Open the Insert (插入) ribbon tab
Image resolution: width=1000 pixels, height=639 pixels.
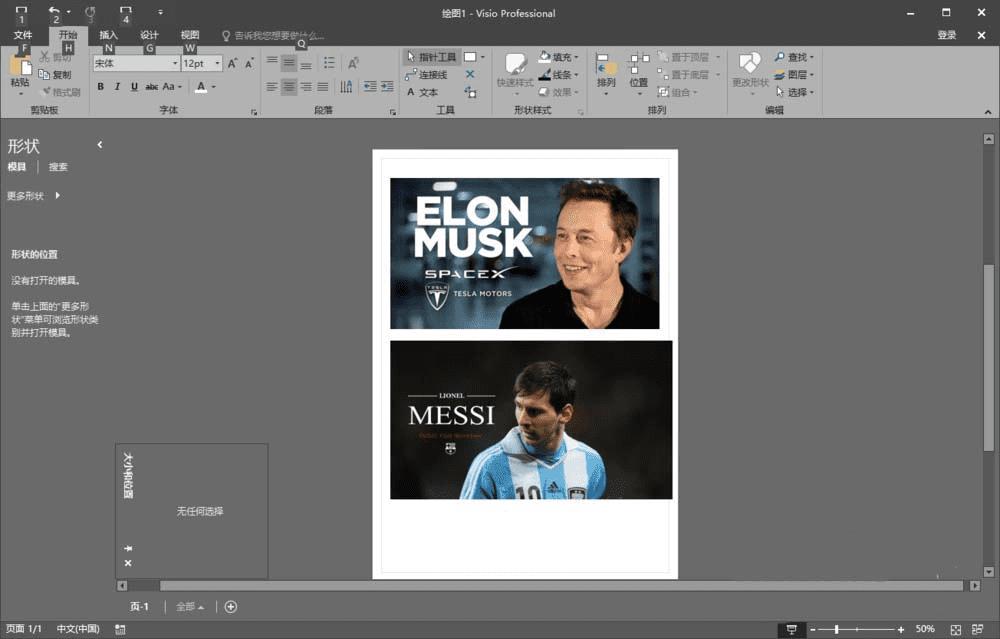coord(108,35)
